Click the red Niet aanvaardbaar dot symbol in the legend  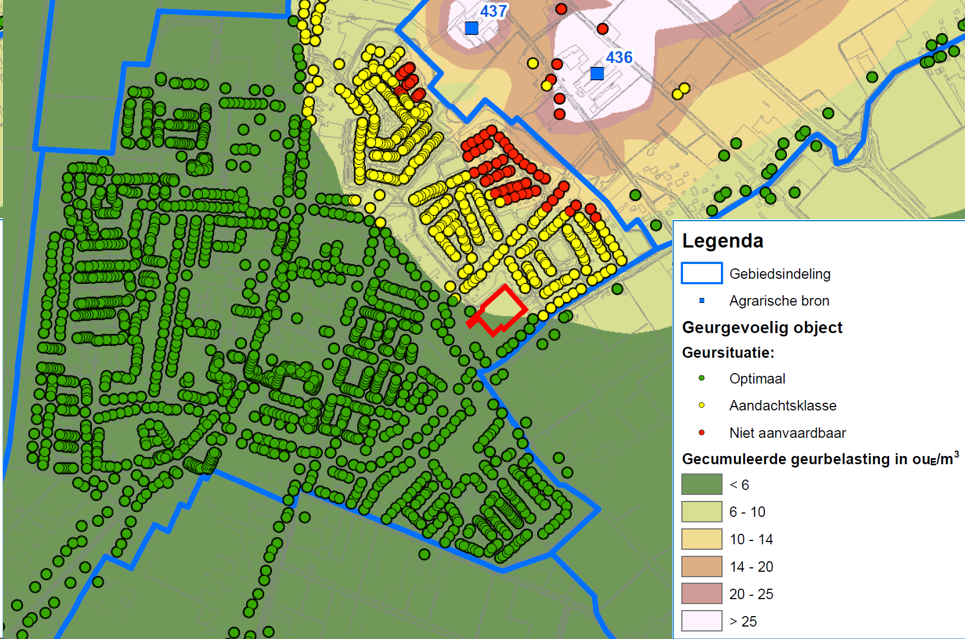point(700,434)
